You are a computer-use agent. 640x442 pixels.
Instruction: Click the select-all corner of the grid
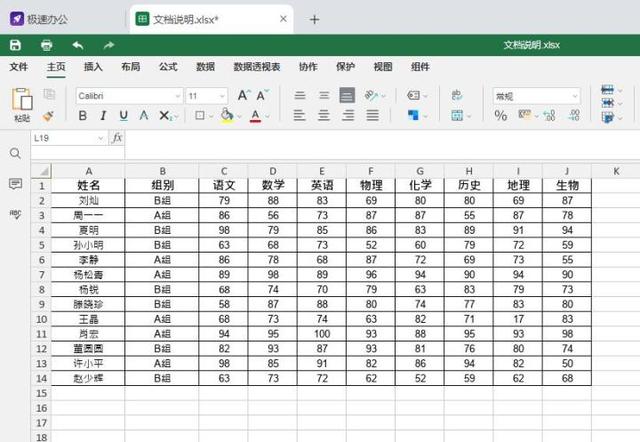point(42,171)
